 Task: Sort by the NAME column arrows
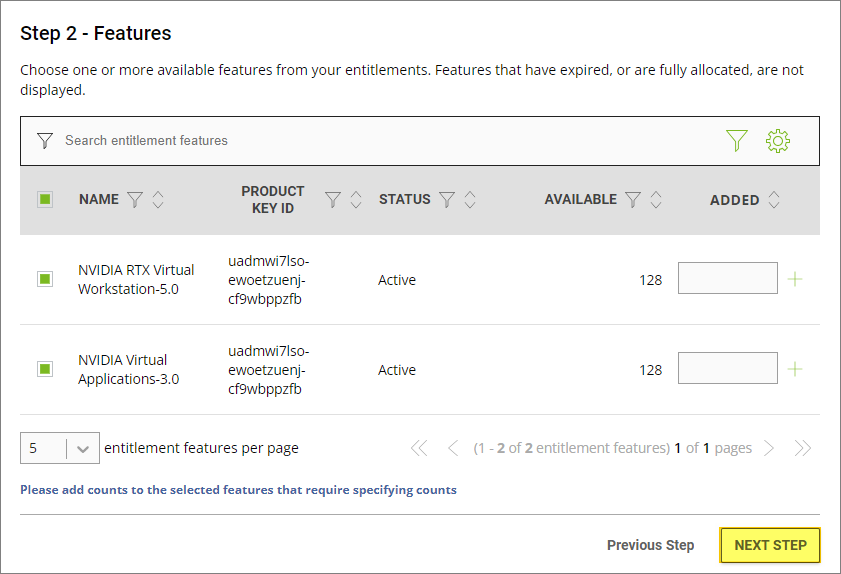157,200
